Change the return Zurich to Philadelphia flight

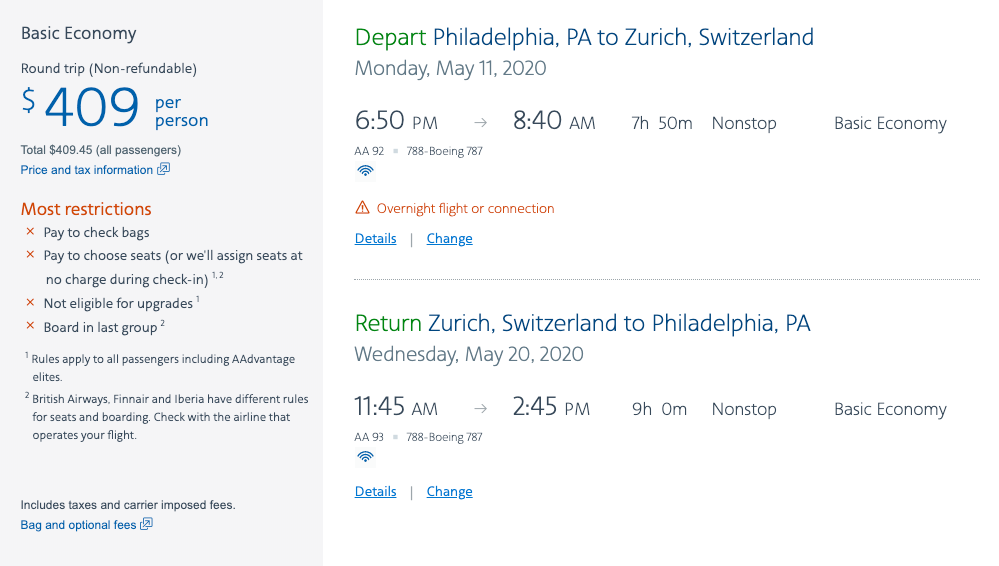449,492
